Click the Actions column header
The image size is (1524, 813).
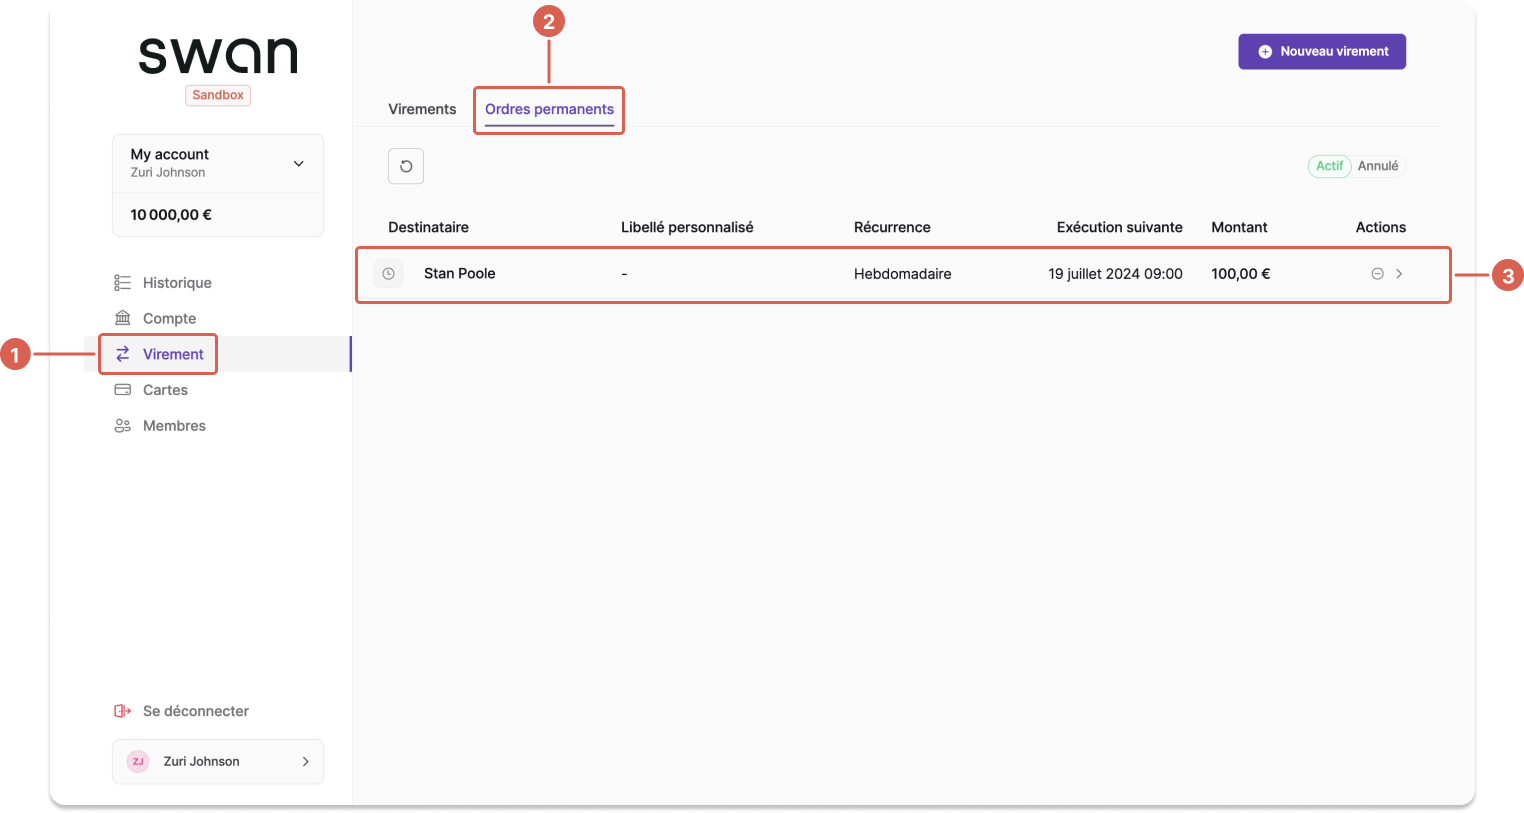click(x=1381, y=227)
